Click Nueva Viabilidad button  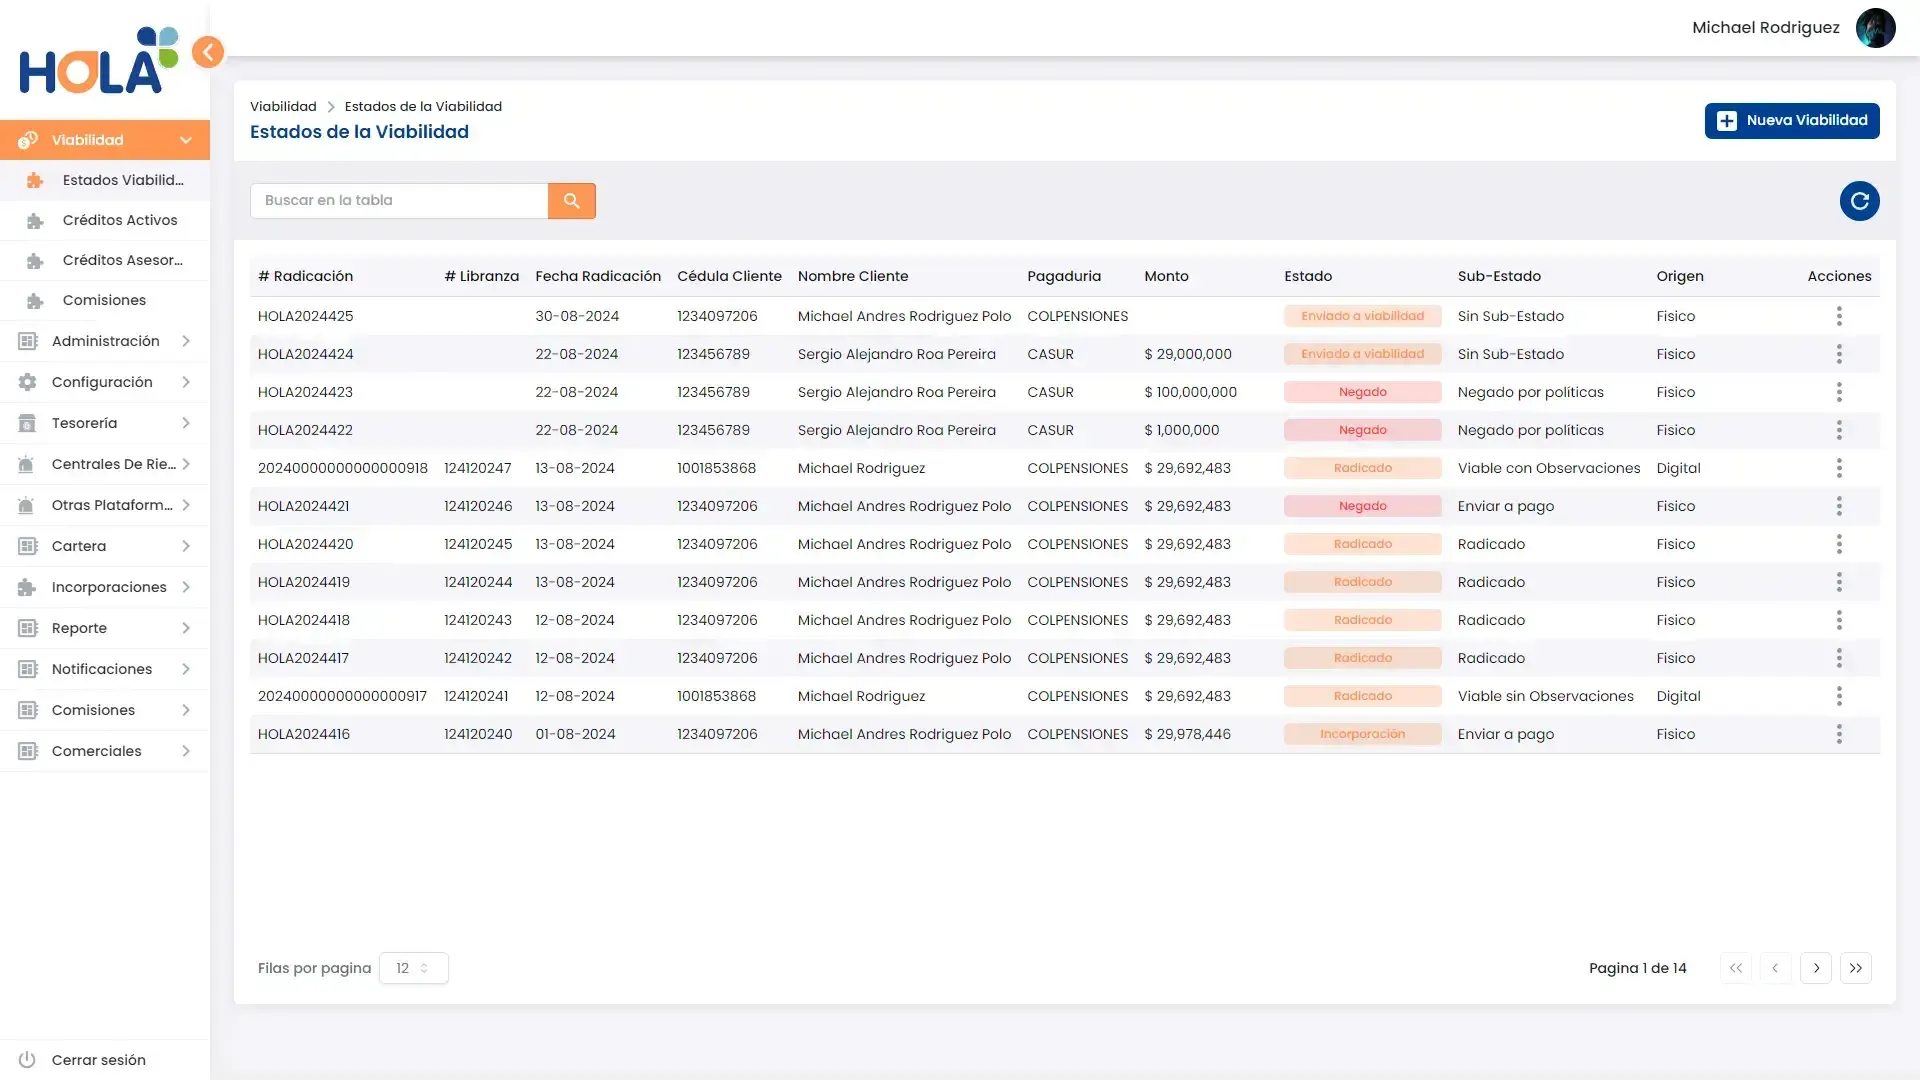(1792, 121)
